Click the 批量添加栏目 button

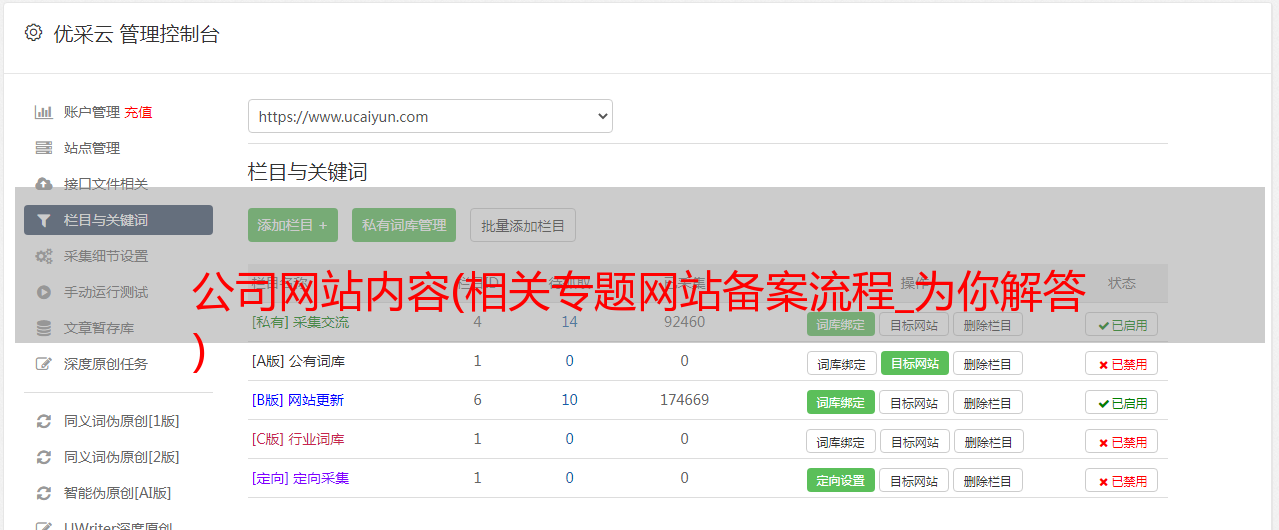(x=523, y=225)
